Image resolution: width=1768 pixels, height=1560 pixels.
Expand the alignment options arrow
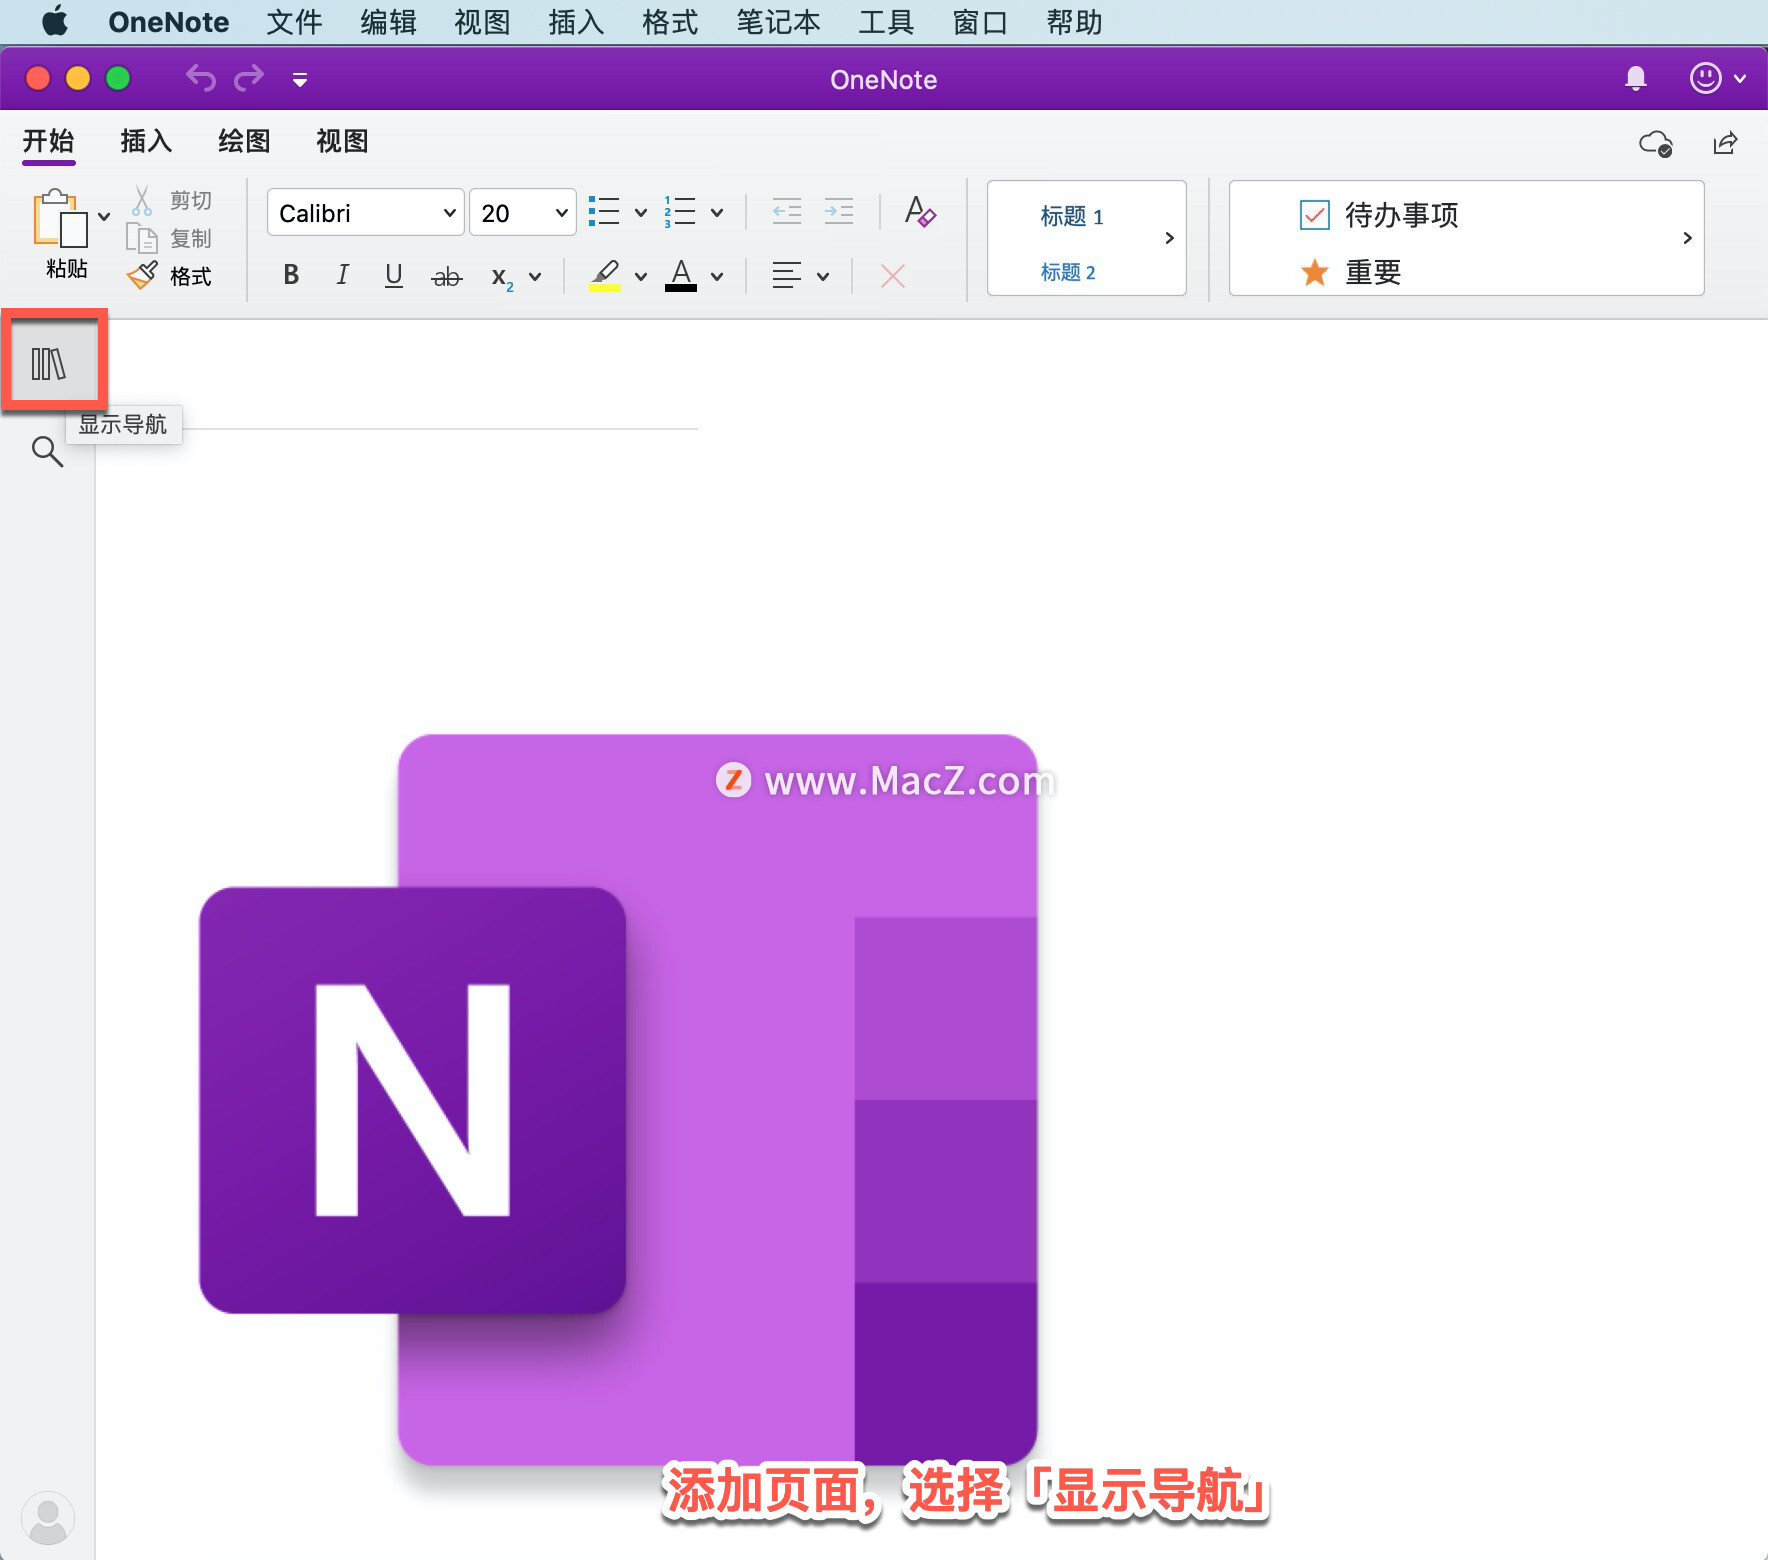pyautogui.click(x=823, y=277)
